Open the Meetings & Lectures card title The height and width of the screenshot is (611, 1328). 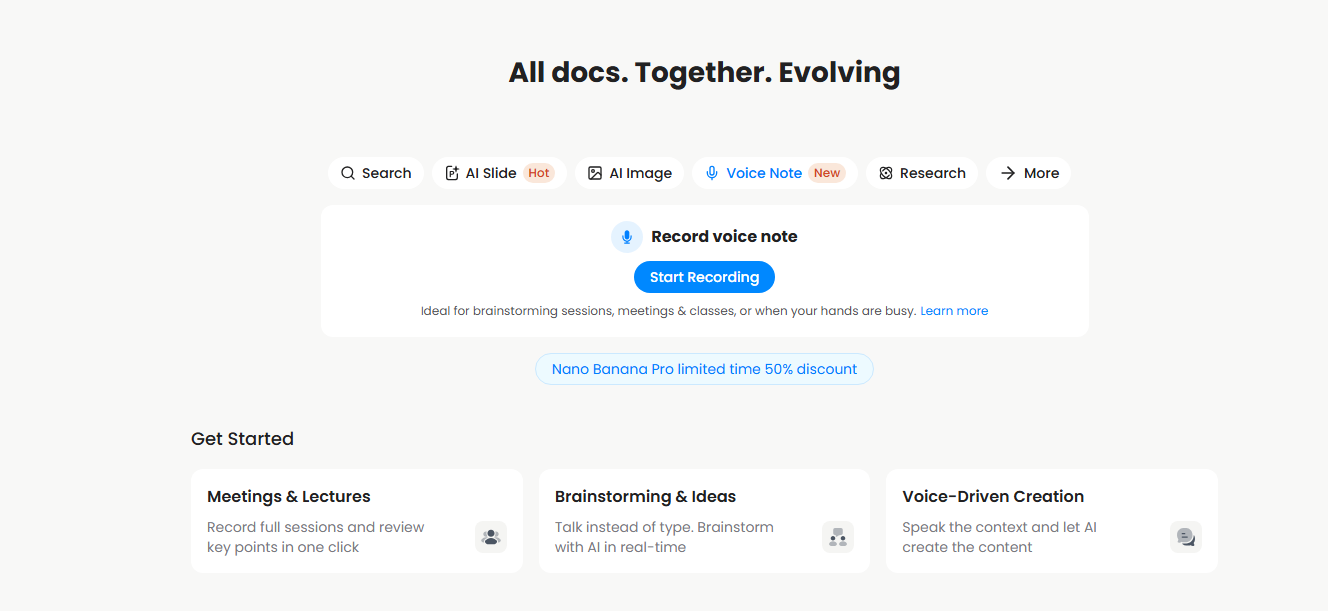(x=289, y=496)
